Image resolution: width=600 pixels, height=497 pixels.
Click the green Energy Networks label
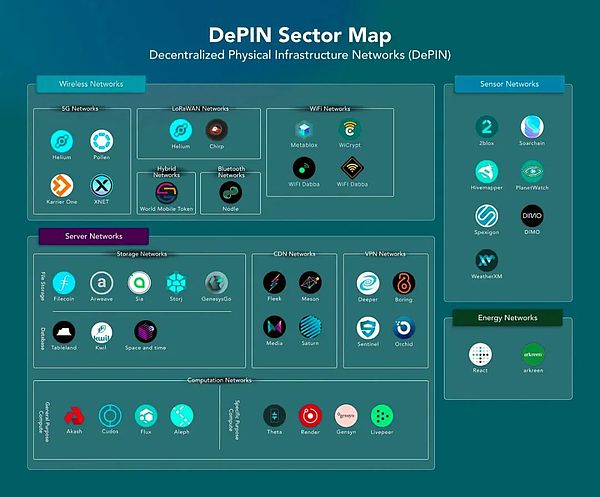pos(507,317)
